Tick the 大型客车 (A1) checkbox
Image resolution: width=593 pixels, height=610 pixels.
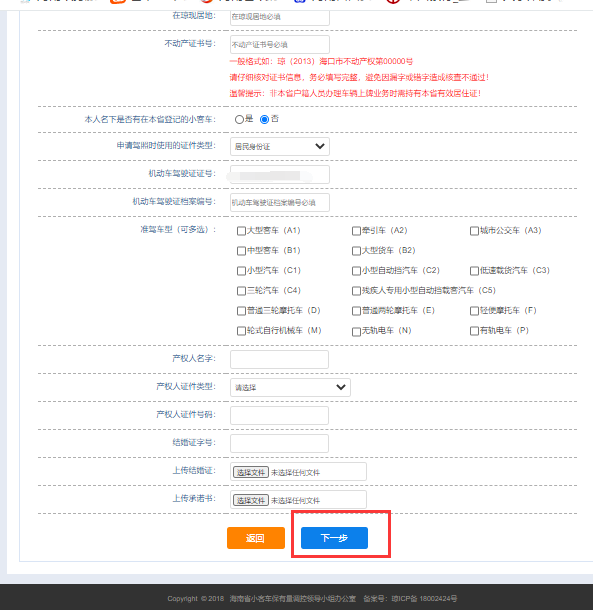click(x=241, y=231)
